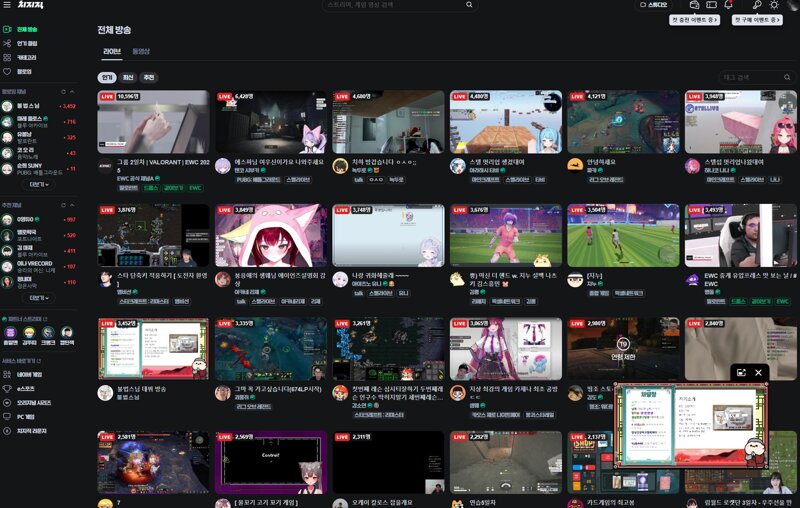Close the floating mini player
The height and width of the screenshot is (508, 800).
point(758,373)
